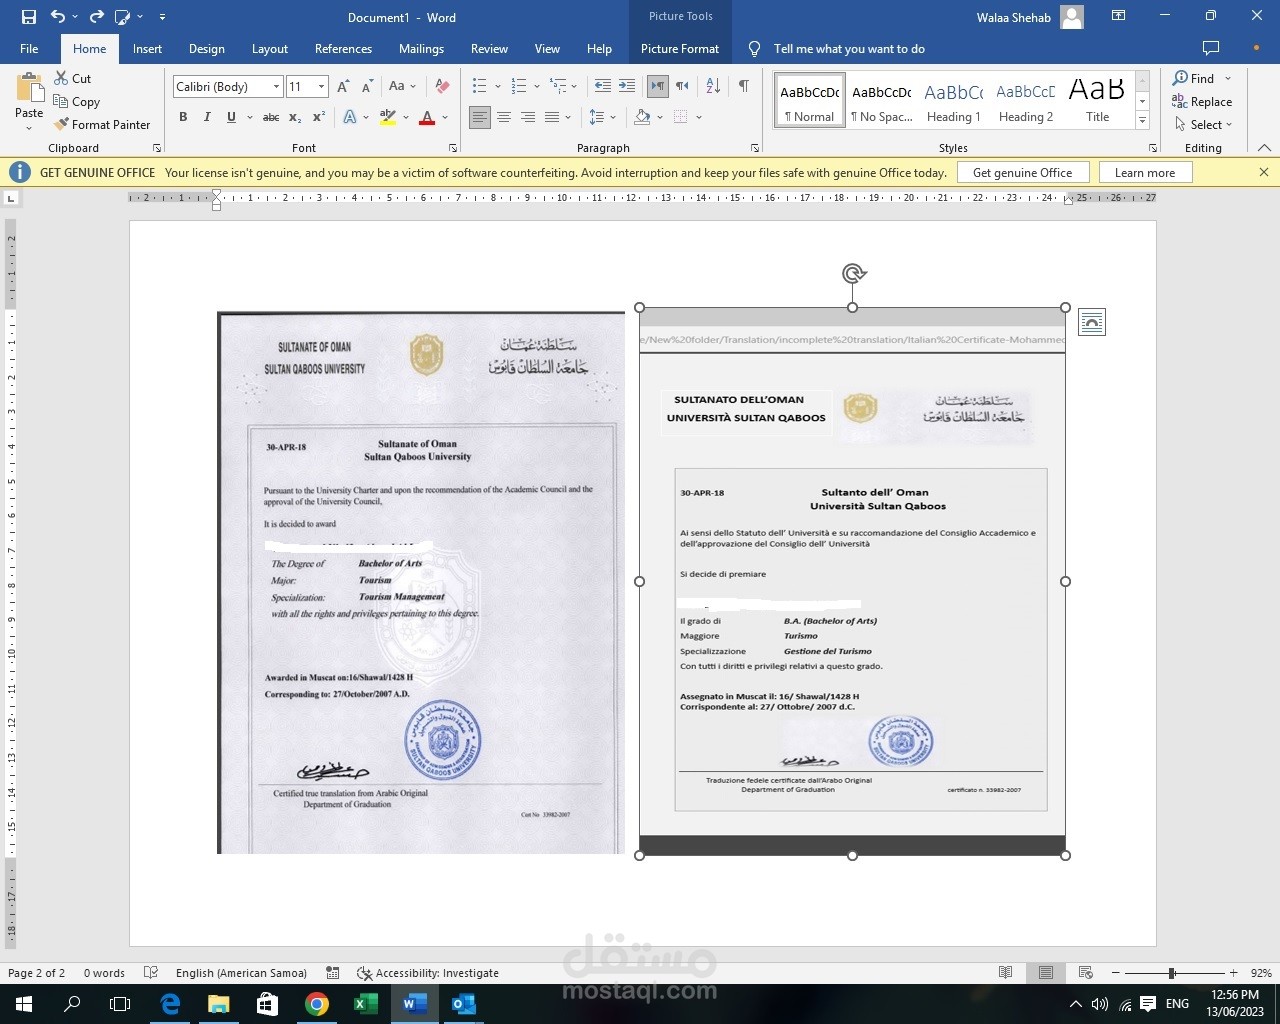Center the paragraph text

[504, 117]
